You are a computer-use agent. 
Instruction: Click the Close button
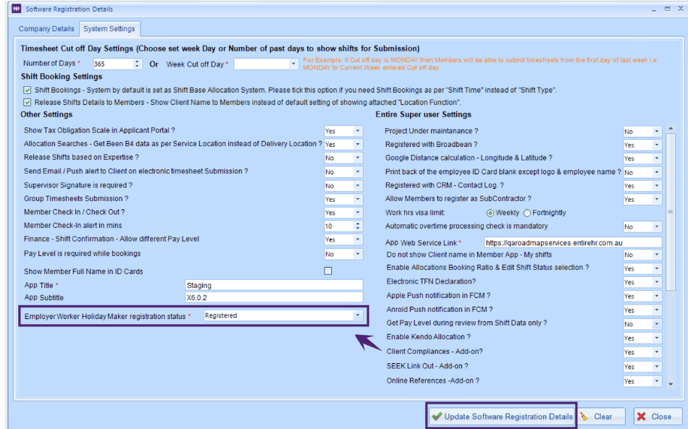click(x=657, y=416)
